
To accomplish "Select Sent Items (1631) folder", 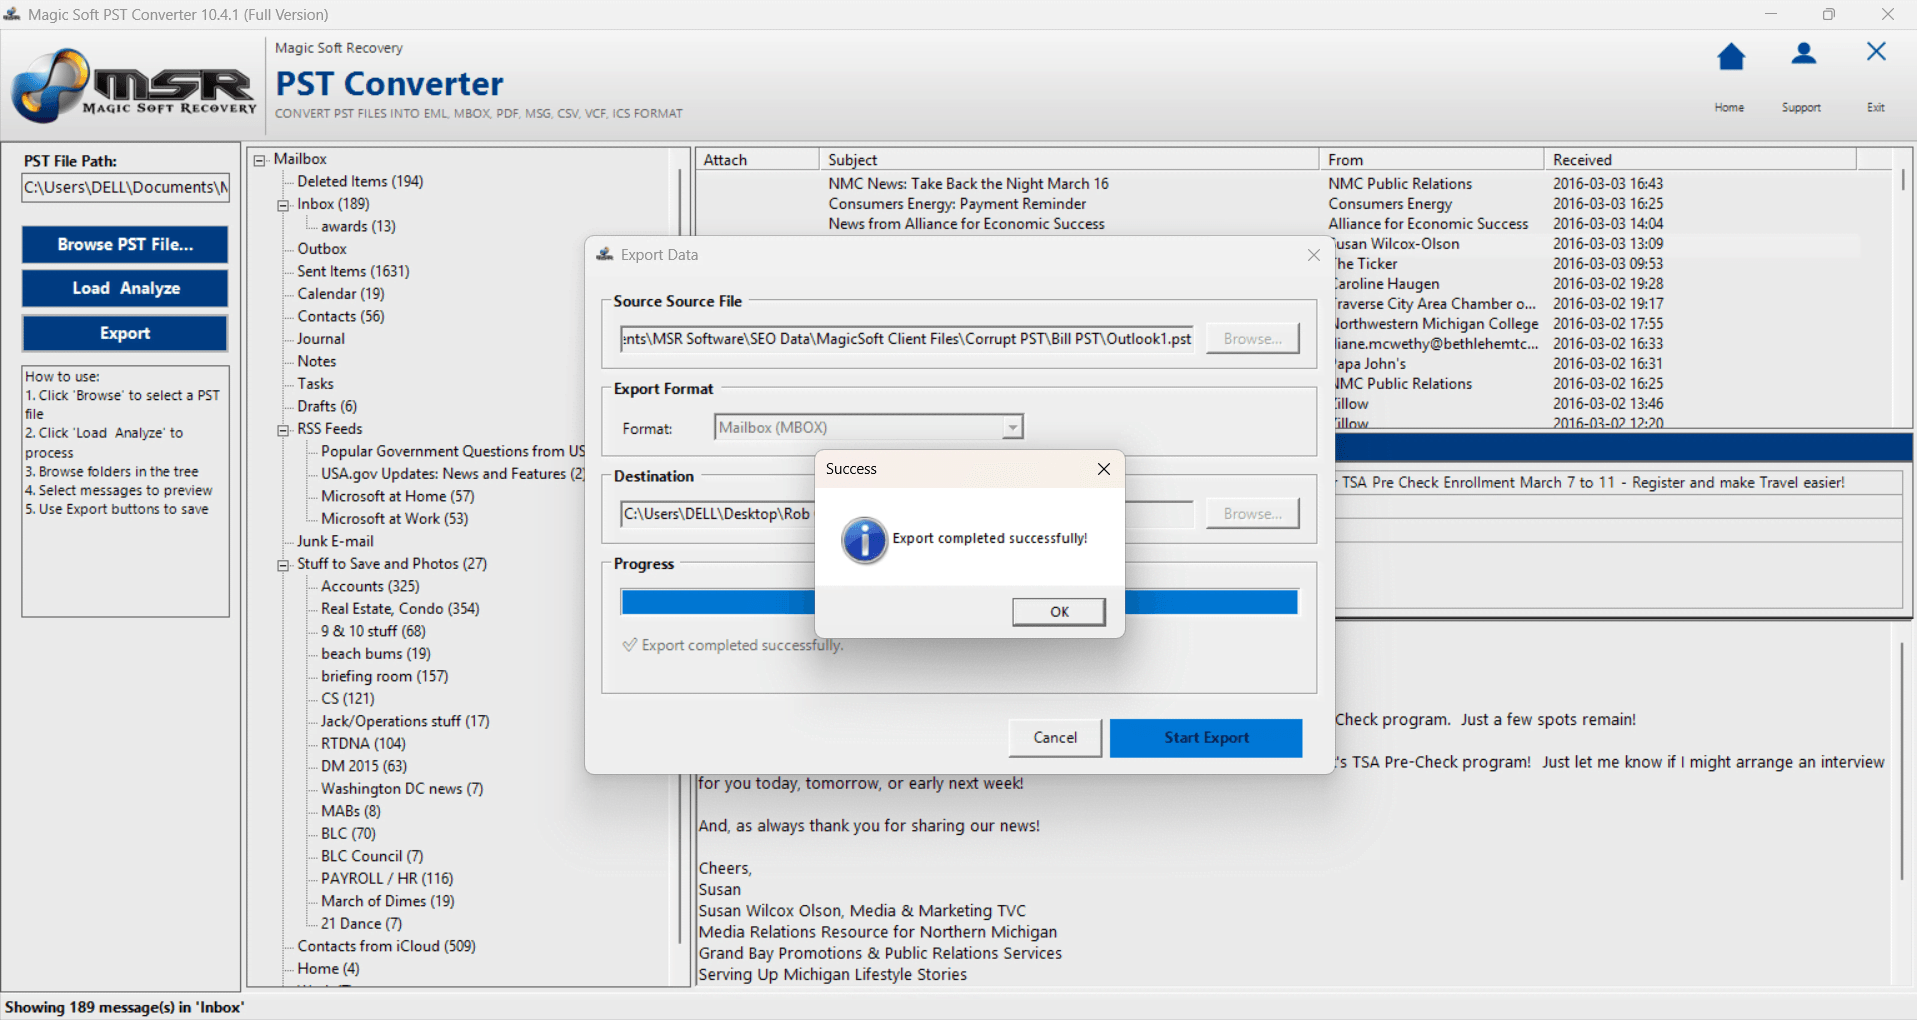I will 353,271.
